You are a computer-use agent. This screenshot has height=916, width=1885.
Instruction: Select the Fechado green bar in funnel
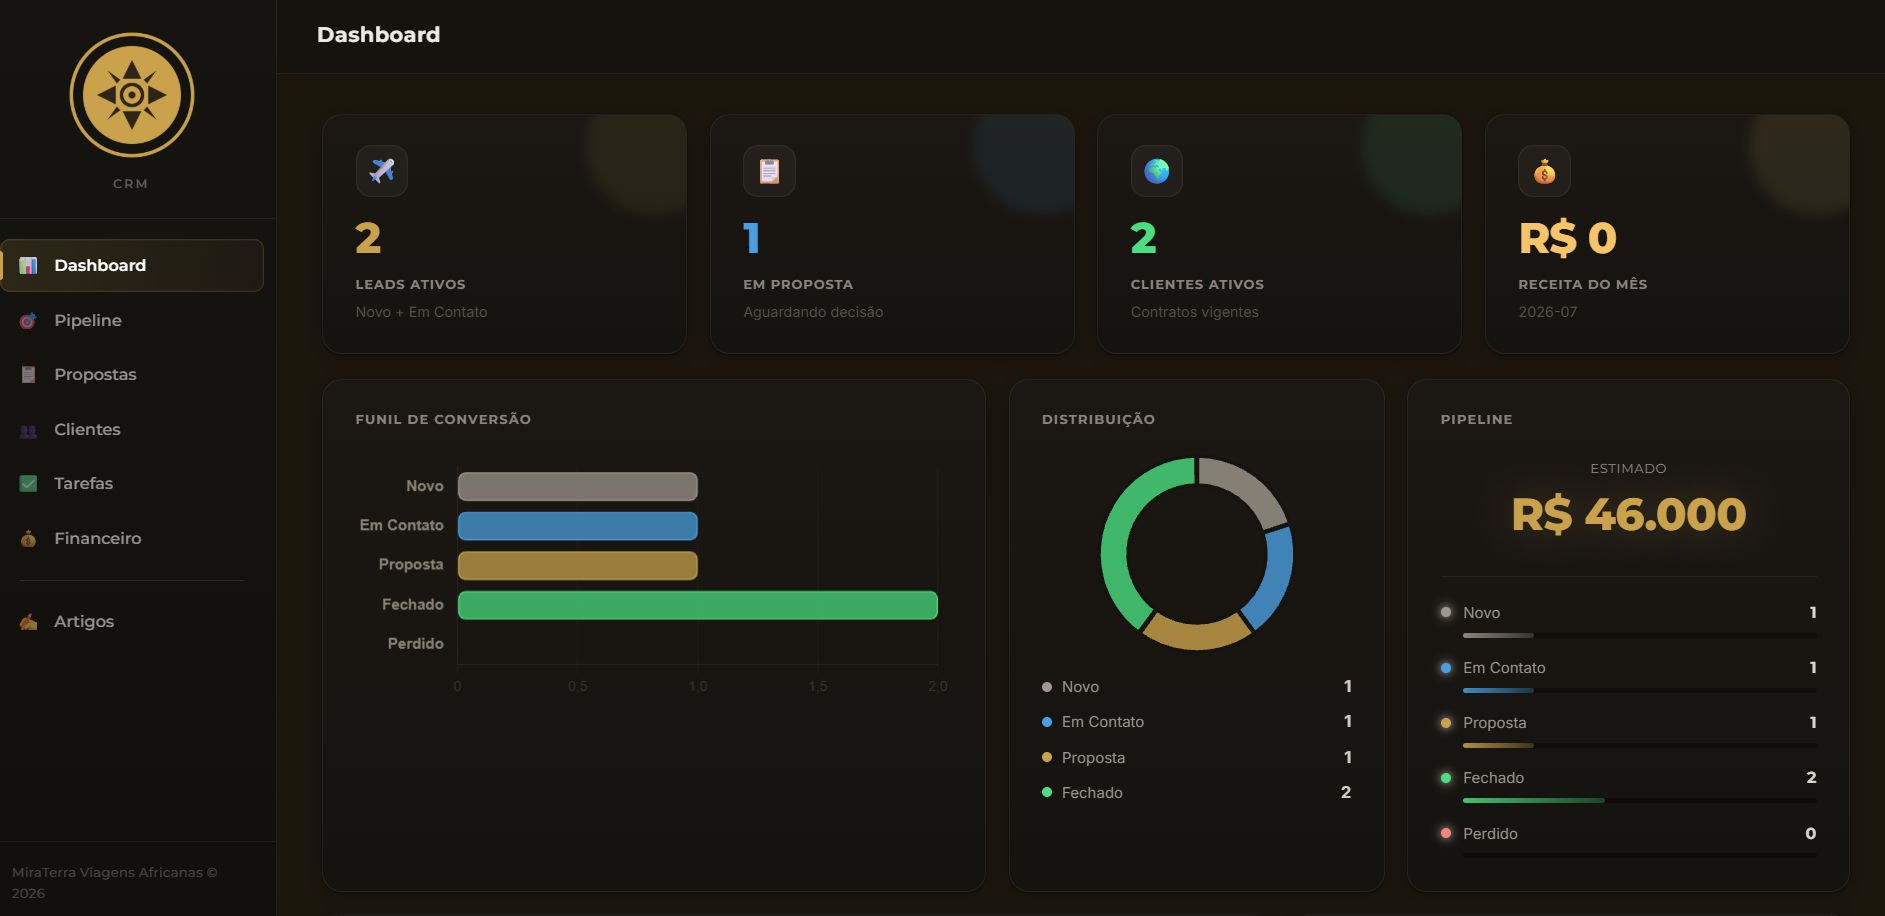click(698, 605)
